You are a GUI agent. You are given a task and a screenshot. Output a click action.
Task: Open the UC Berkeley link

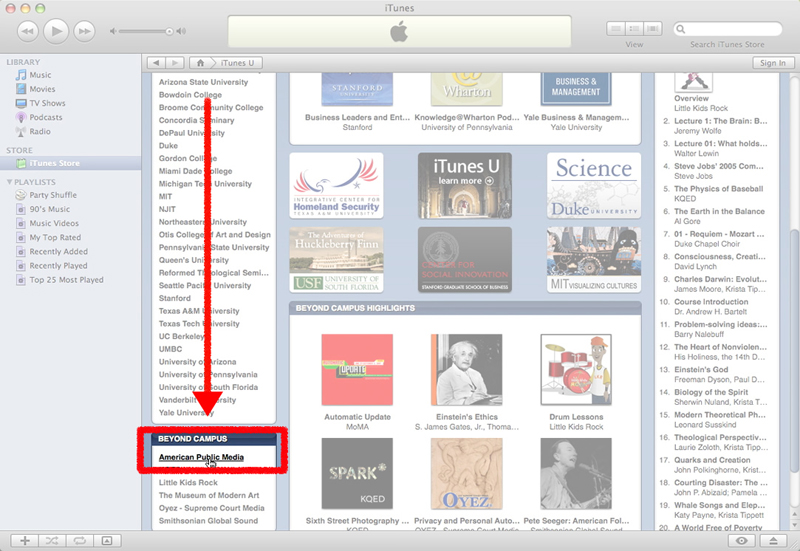(x=181, y=336)
